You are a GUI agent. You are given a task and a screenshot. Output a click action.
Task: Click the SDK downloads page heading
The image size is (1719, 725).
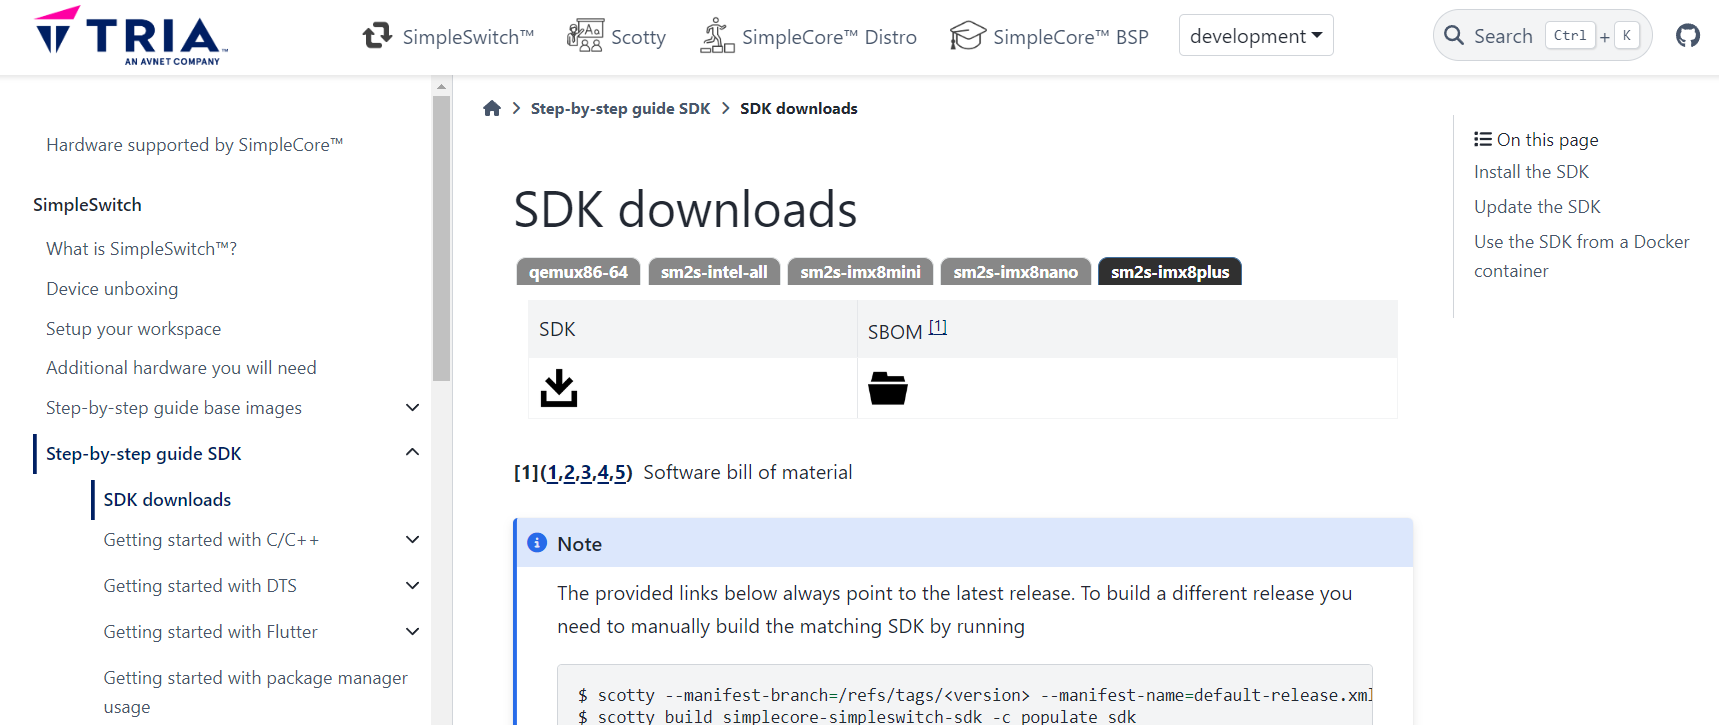tap(685, 209)
